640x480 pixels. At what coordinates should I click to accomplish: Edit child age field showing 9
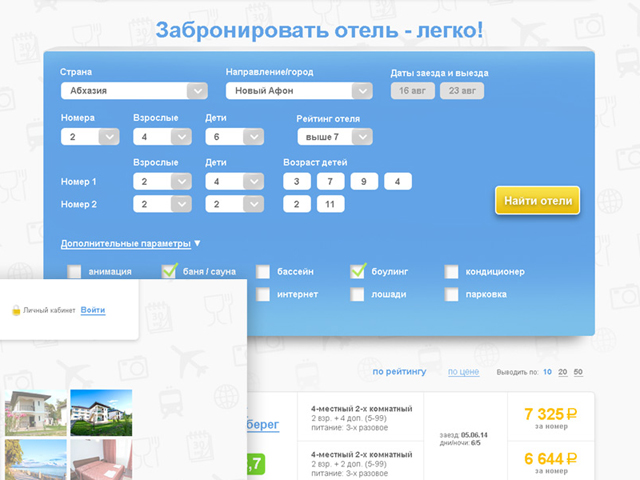[x=364, y=182]
